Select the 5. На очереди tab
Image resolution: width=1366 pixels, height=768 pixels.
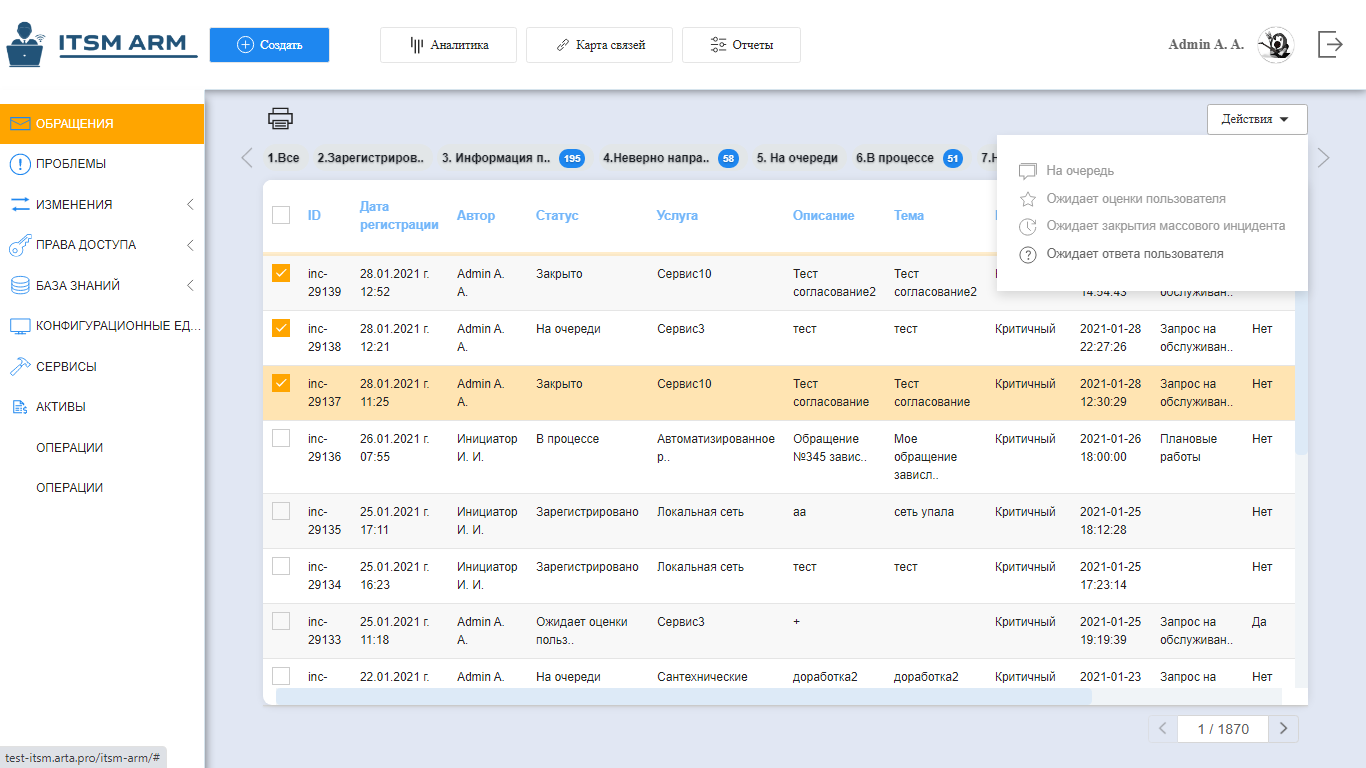click(x=797, y=158)
